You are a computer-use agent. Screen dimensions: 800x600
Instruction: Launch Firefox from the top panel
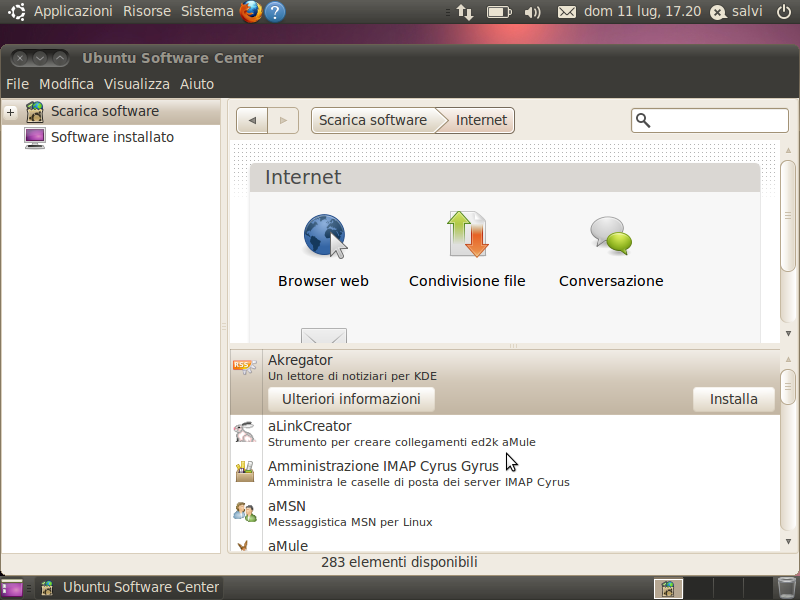tap(251, 12)
